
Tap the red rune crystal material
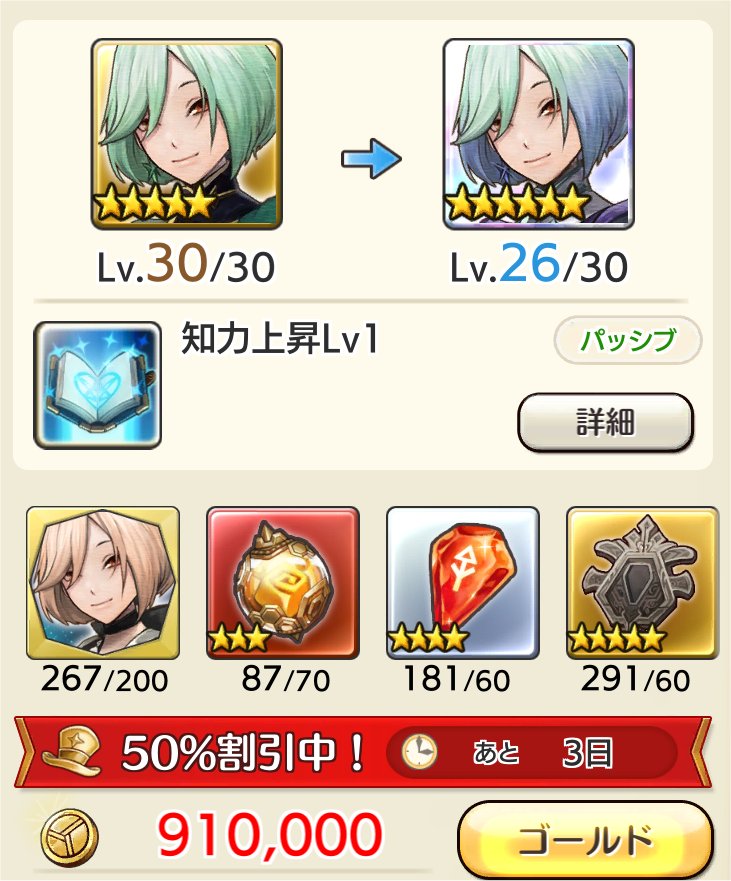tap(462, 583)
